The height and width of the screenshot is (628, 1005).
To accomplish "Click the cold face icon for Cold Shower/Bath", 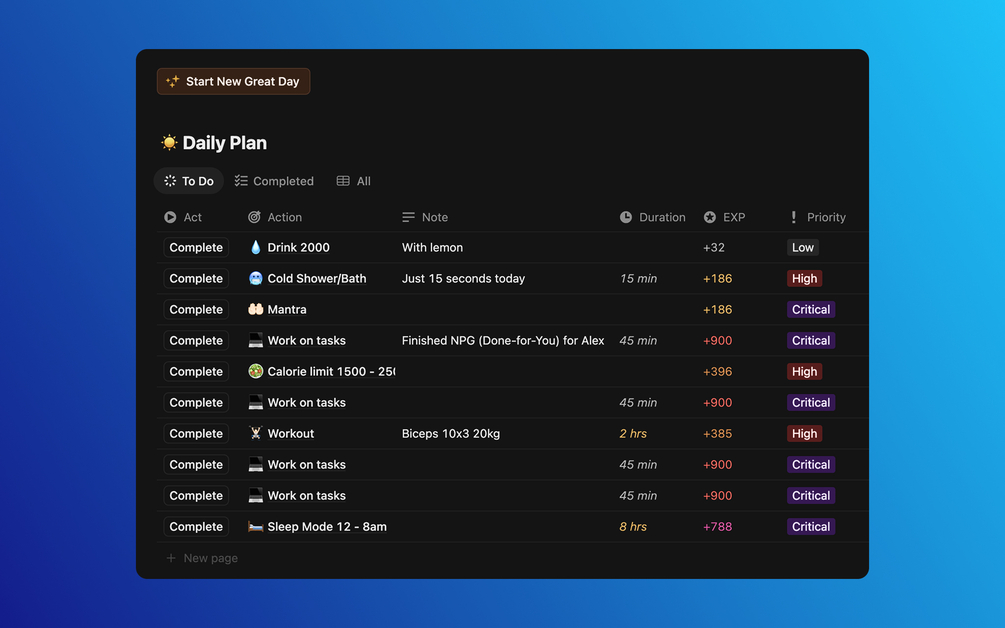I will click(256, 278).
